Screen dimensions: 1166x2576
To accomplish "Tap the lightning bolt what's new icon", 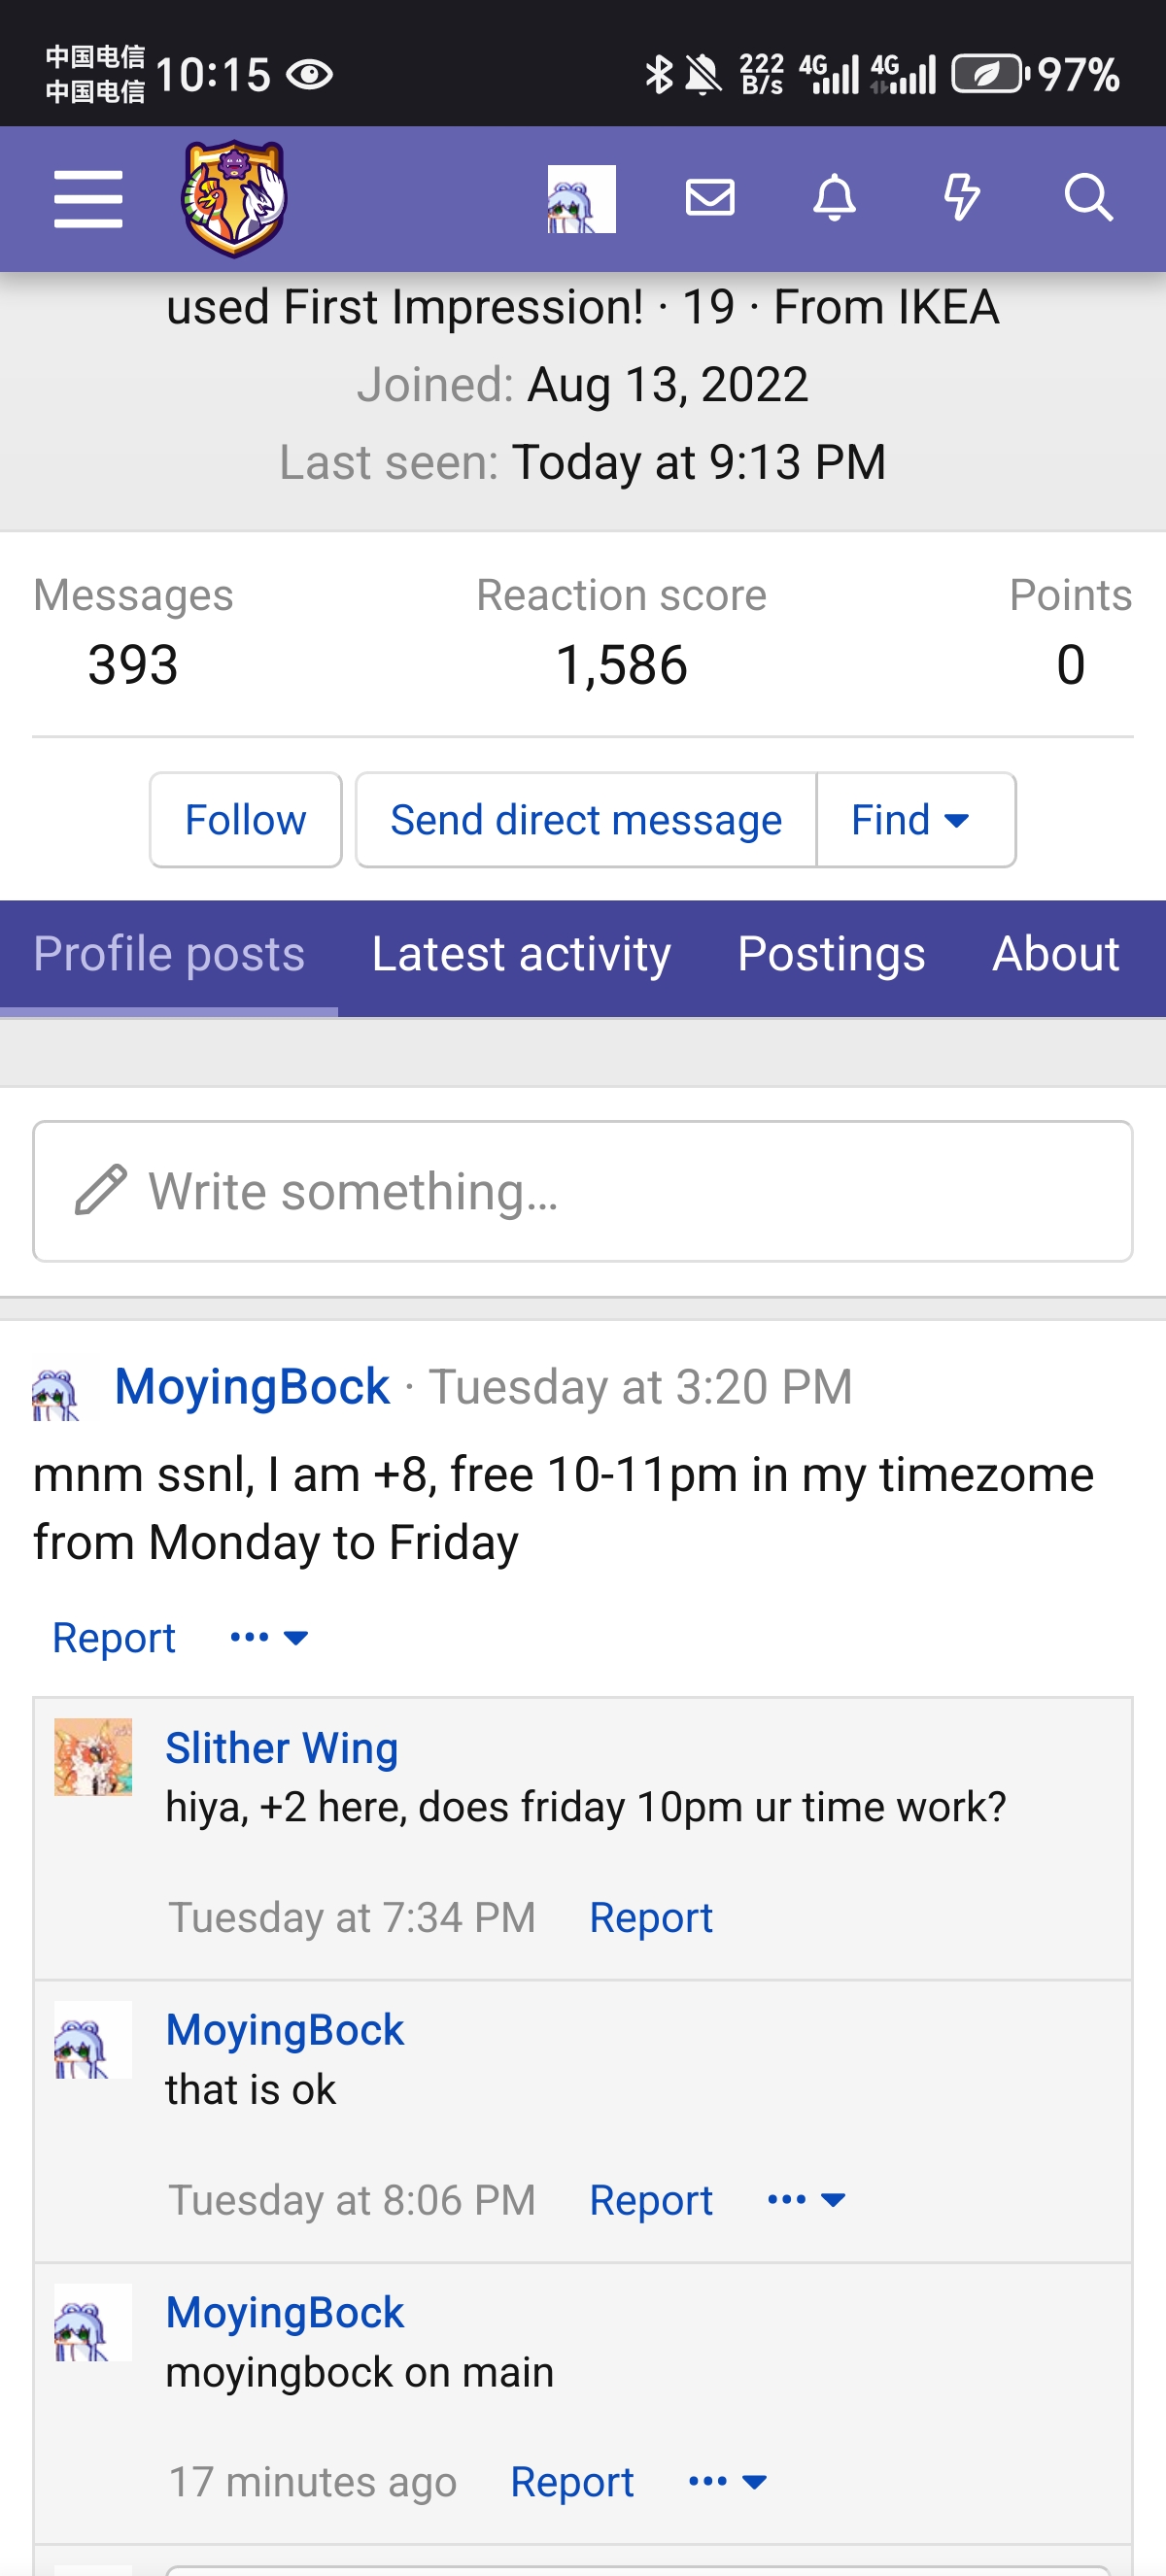I will pos(961,198).
